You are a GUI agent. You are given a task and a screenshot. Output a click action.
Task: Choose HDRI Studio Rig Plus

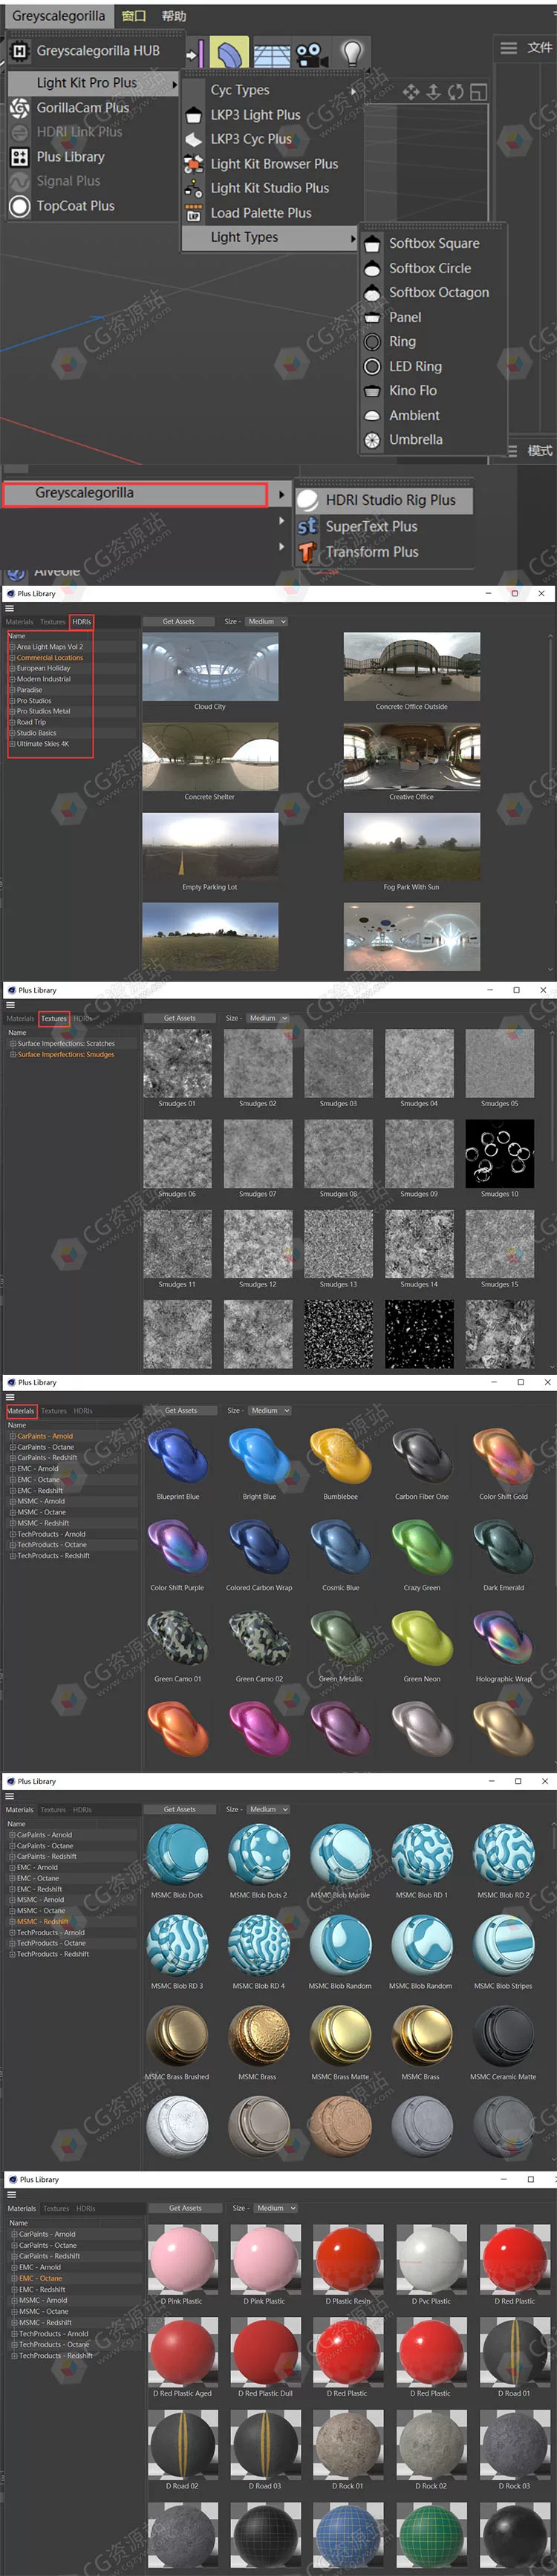coord(383,500)
